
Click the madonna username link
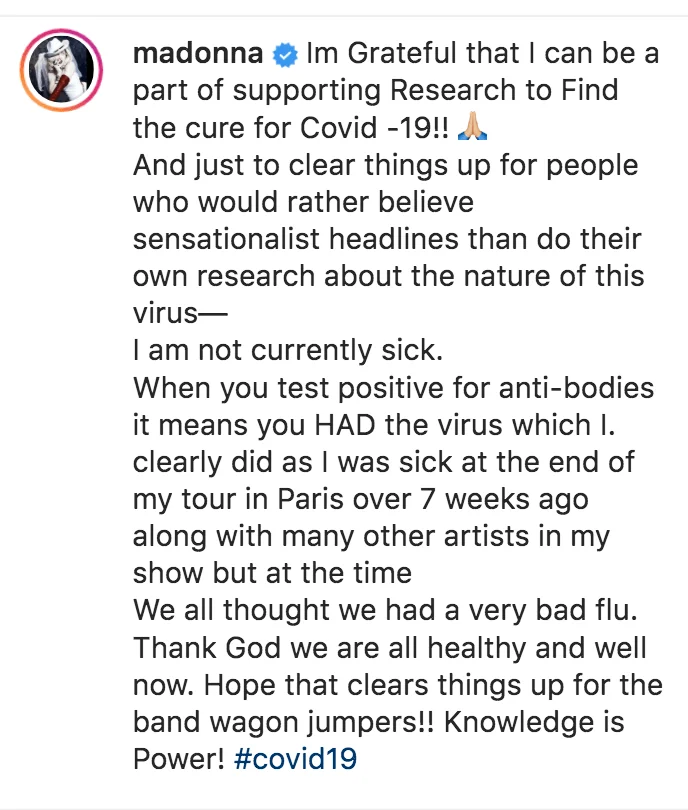(199, 53)
